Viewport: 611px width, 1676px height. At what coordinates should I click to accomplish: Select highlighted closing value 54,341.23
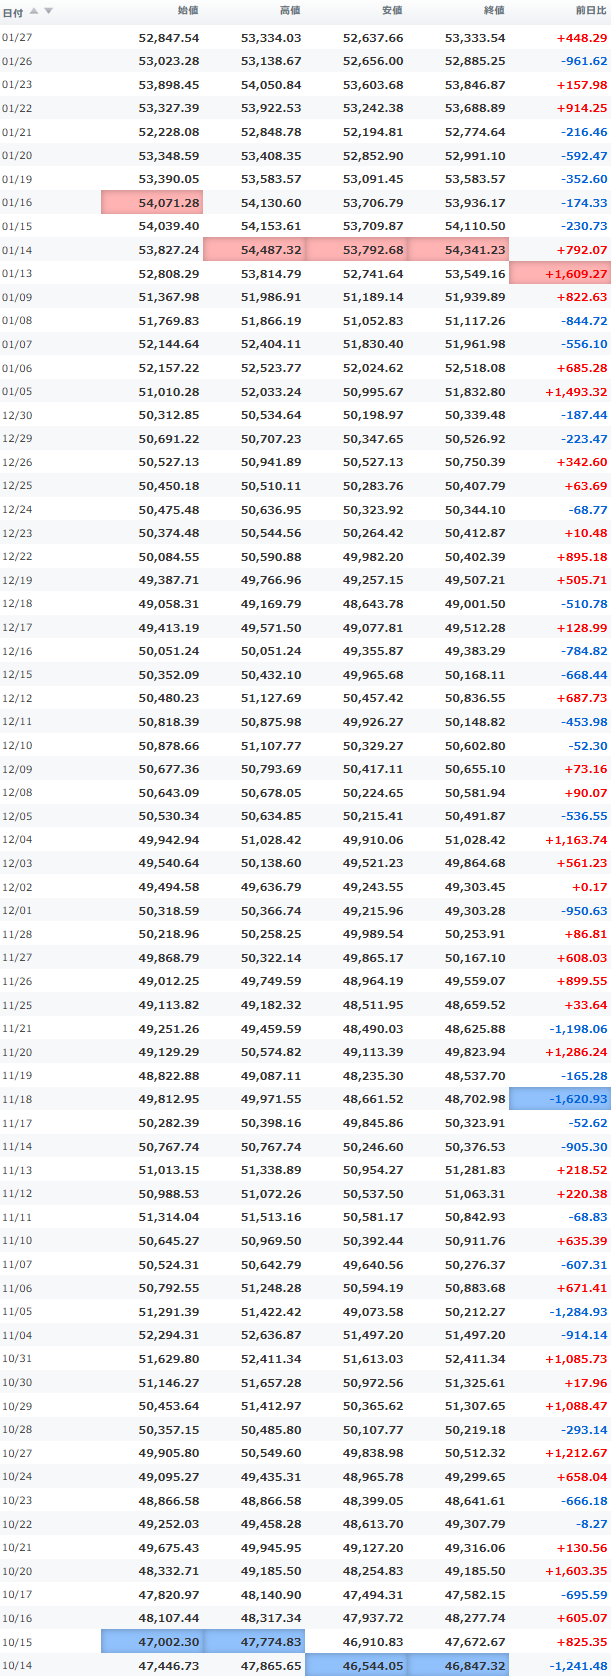pos(458,250)
